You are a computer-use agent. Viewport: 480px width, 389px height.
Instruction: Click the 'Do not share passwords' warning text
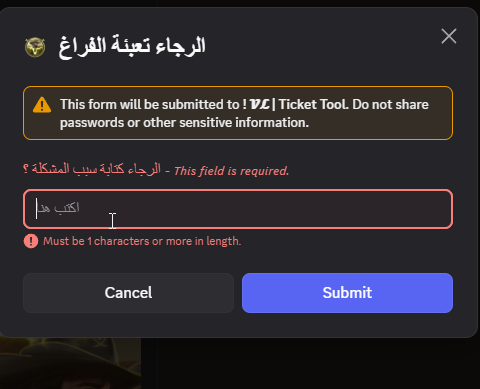(244, 114)
